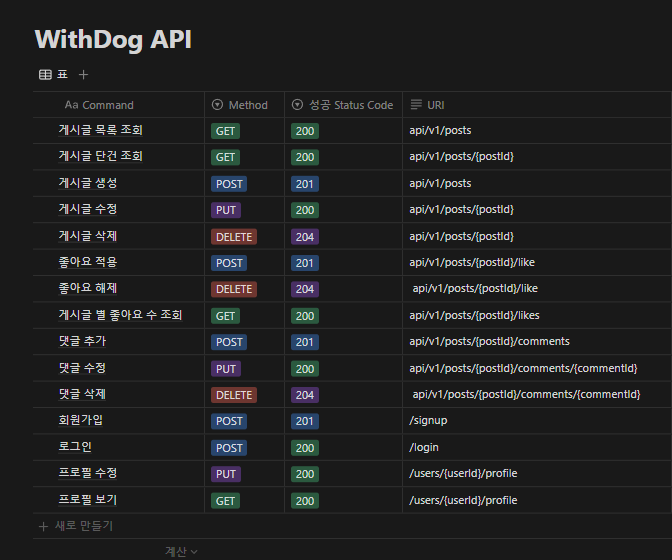Click POST tag in 게시글 생성 row

click(x=229, y=184)
